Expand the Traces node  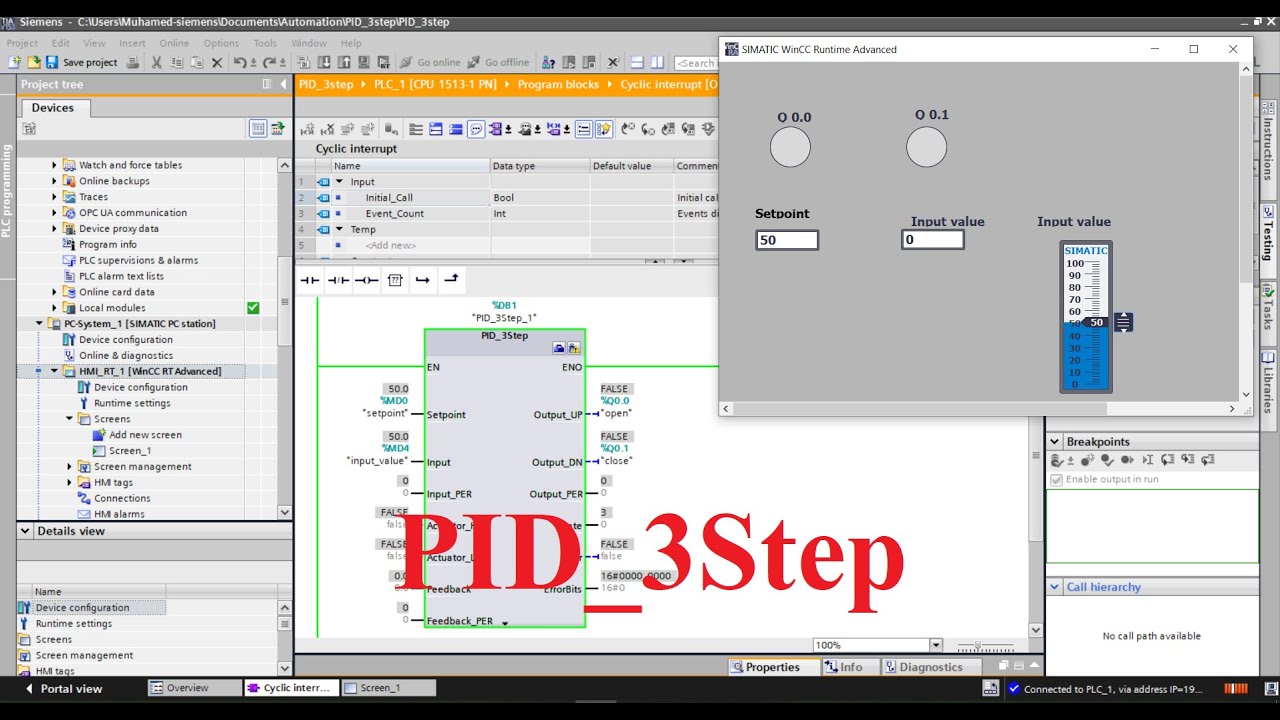point(55,197)
